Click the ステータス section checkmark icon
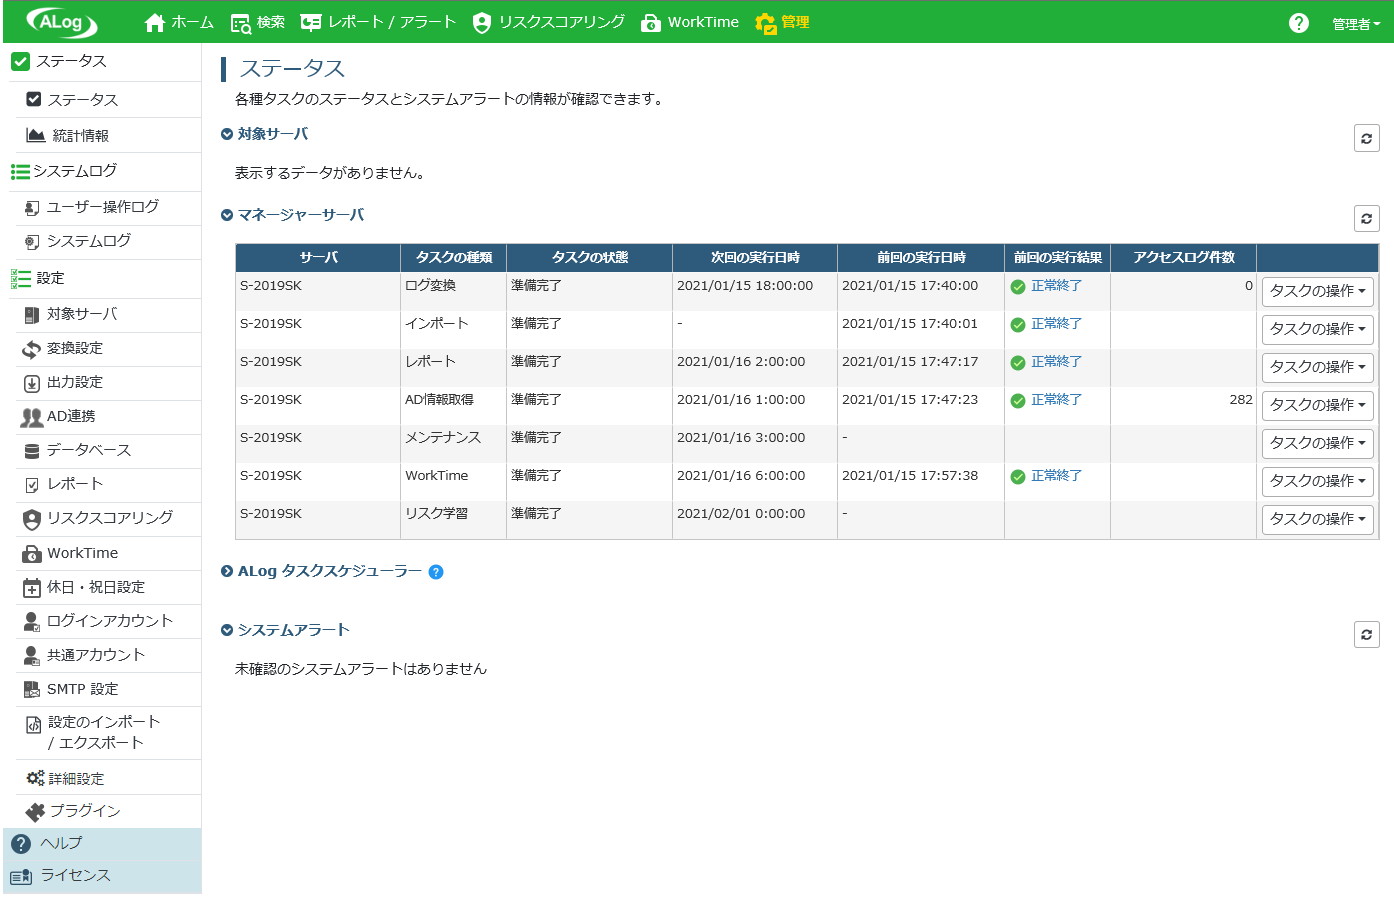The height and width of the screenshot is (902, 1394). coord(20,61)
